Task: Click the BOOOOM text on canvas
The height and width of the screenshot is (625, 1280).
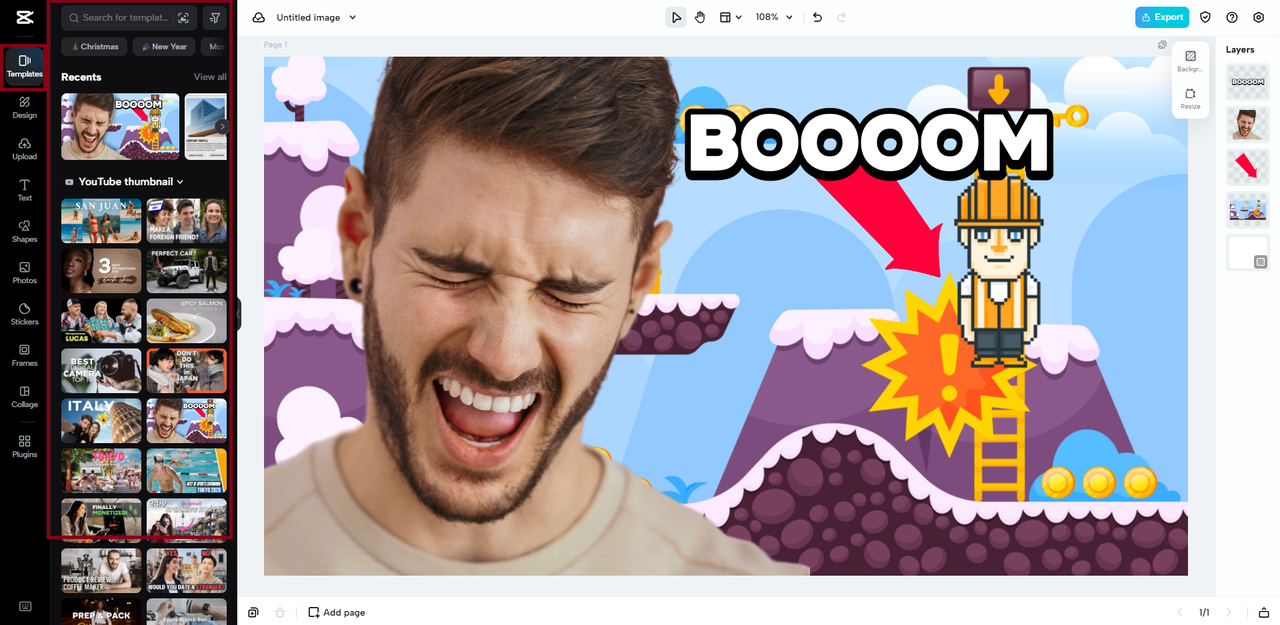Action: point(868,145)
